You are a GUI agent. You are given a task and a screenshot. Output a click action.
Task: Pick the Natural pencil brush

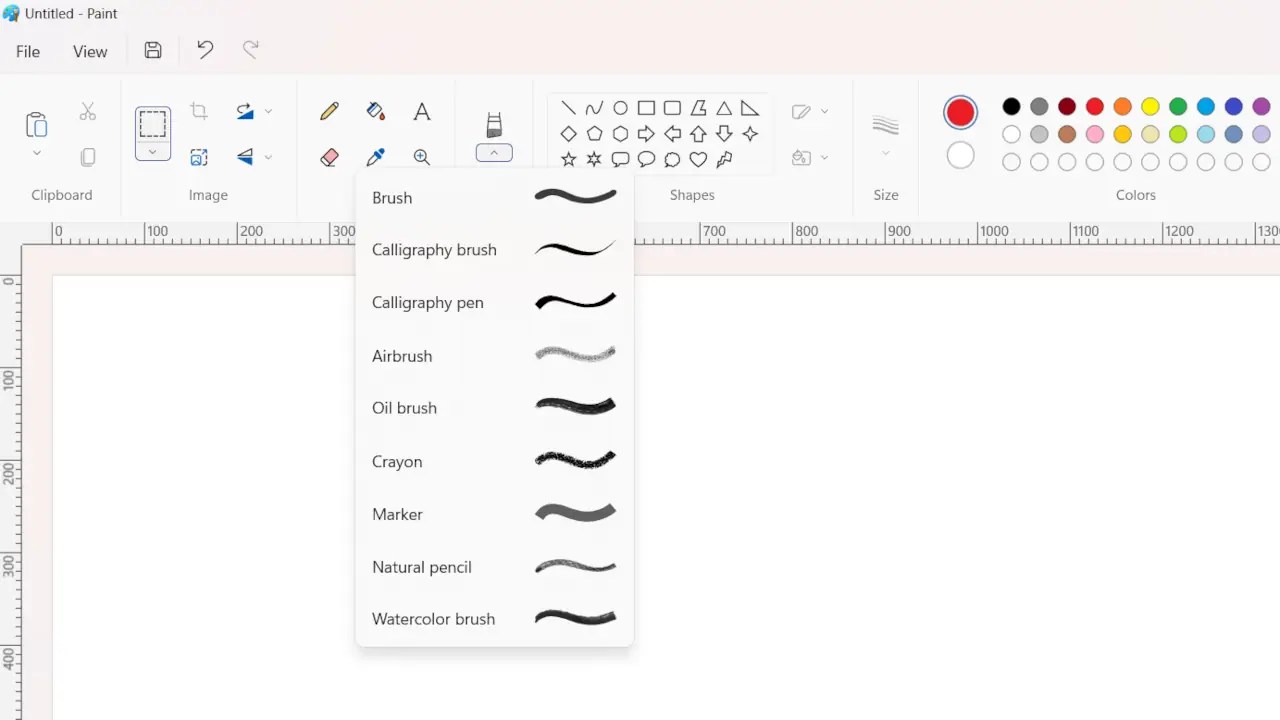coord(494,566)
